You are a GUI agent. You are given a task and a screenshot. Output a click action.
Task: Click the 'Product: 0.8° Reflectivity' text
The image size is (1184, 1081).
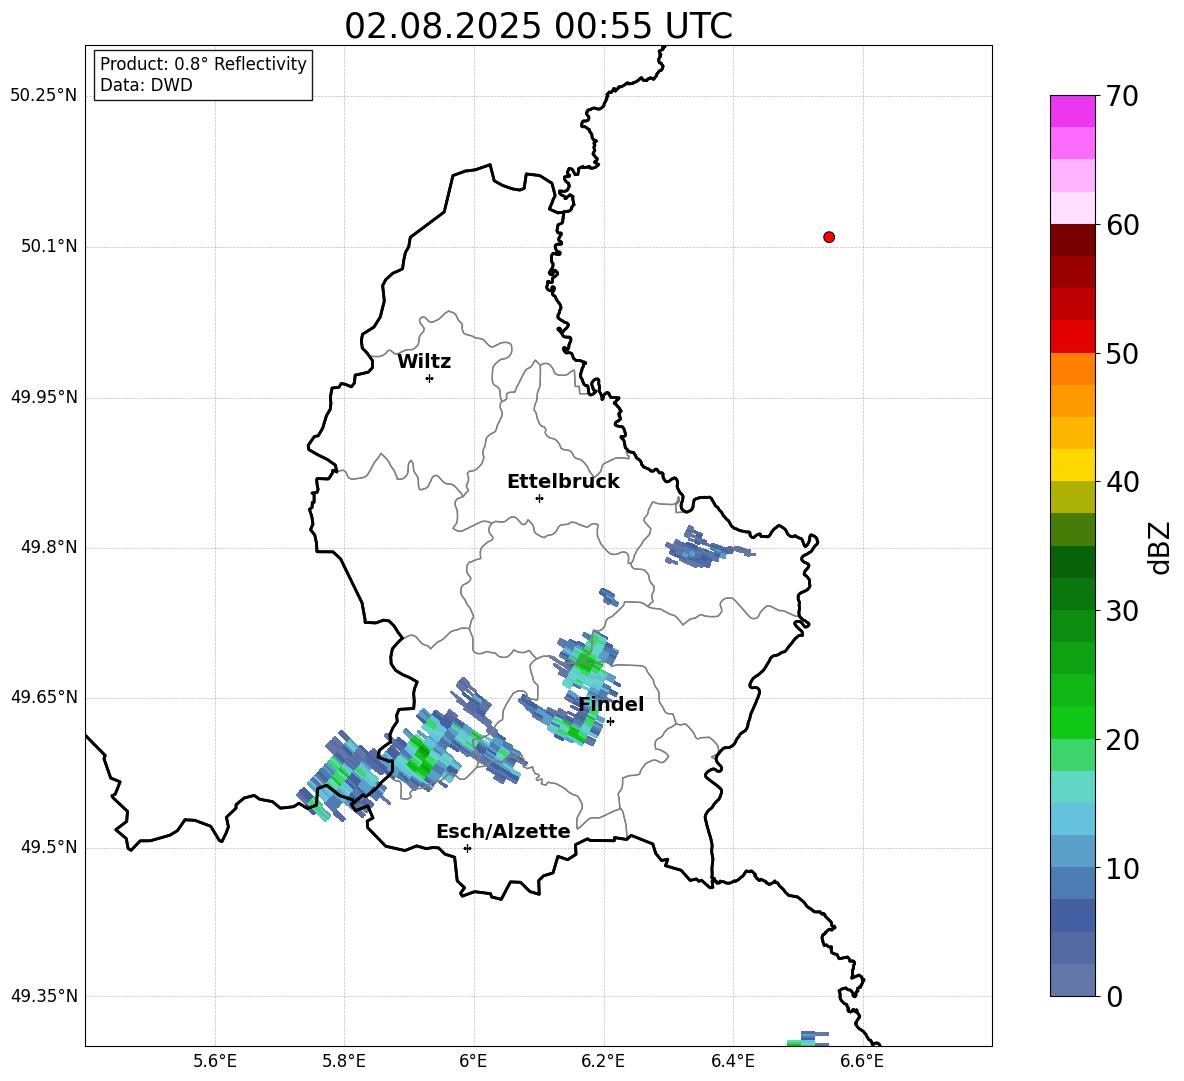(203, 64)
